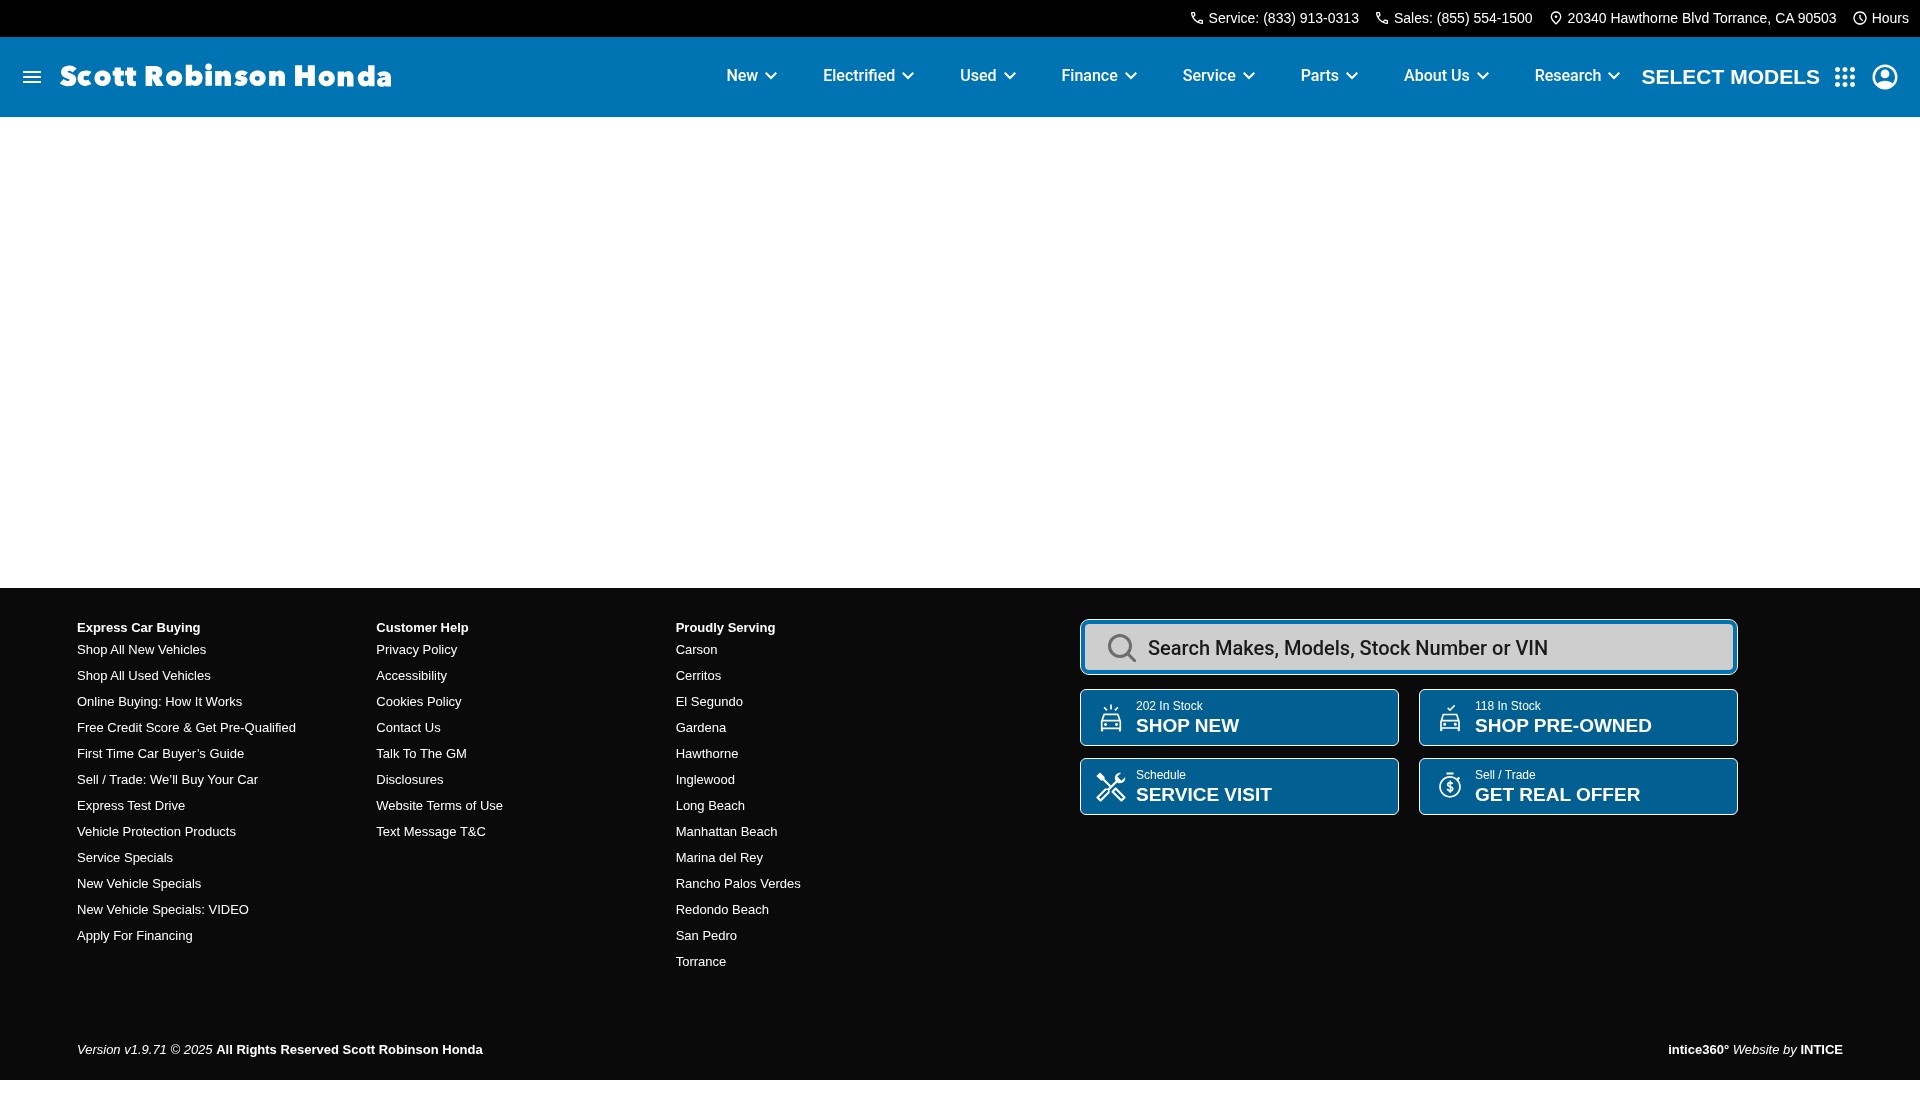The height and width of the screenshot is (1104, 1920).
Task: Open the Long Beach link
Action: (x=710, y=806)
